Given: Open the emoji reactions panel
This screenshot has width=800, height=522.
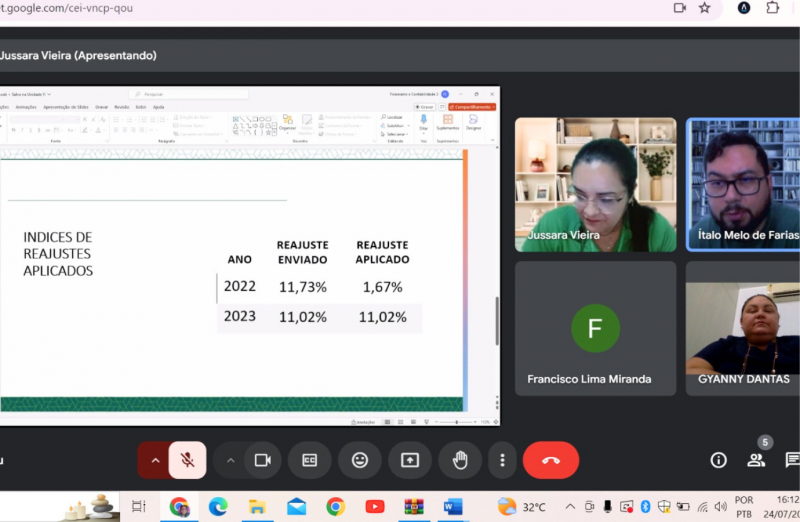Looking at the screenshot, I should click(359, 460).
